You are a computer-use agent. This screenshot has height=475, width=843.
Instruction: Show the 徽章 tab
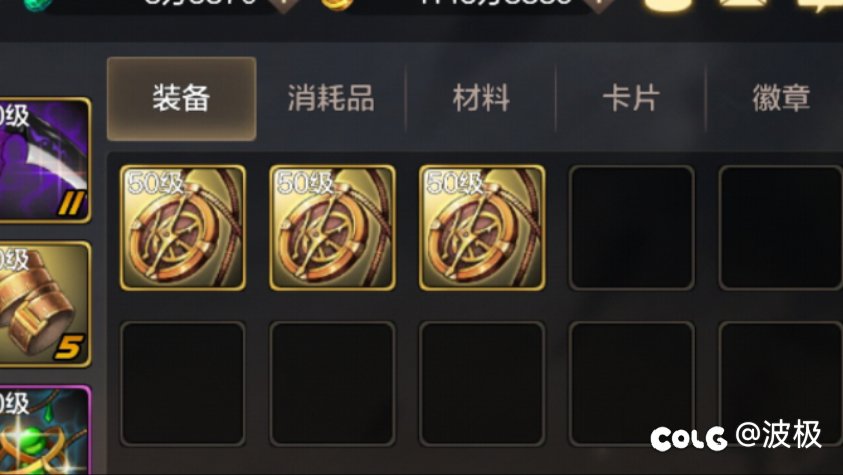pos(781,99)
